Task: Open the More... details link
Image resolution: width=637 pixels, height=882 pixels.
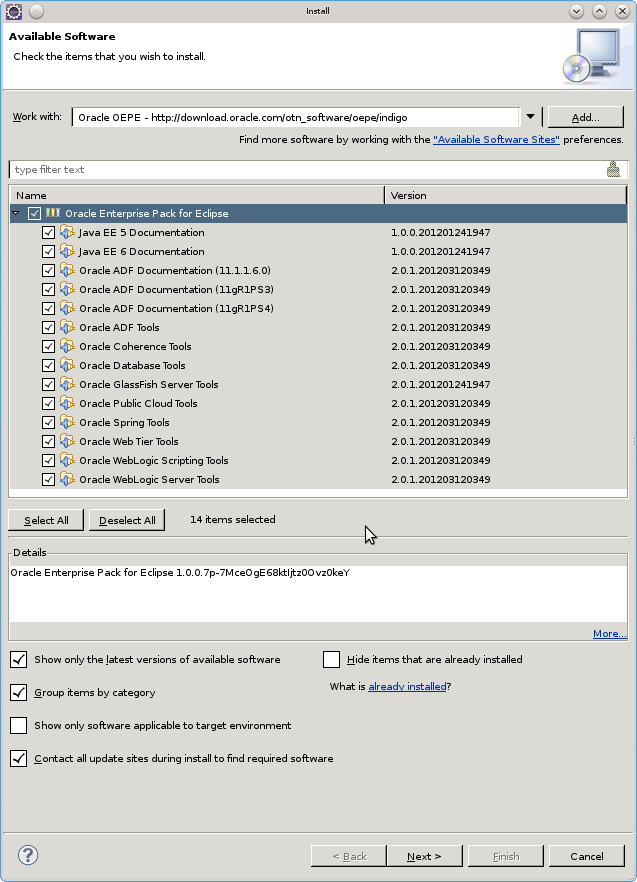Action: pos(609,634)
